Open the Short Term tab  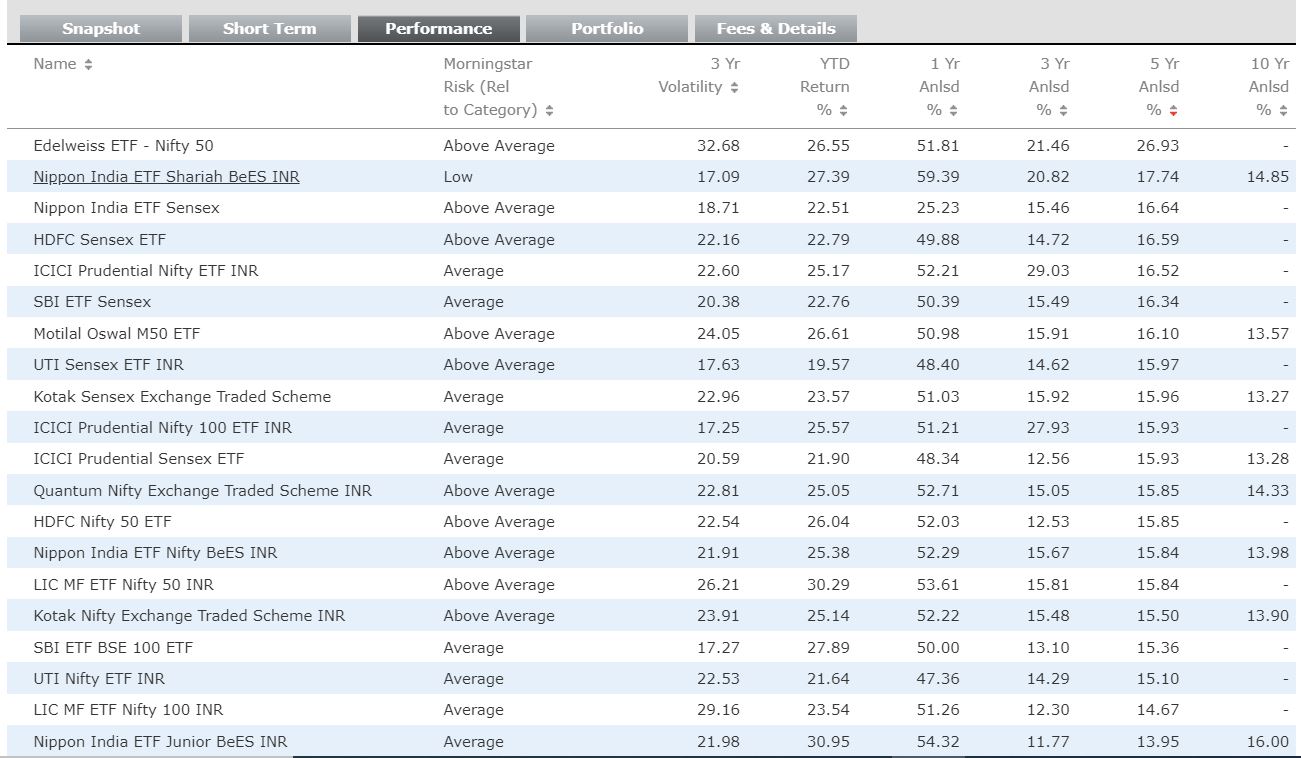[x=269, y=28]
